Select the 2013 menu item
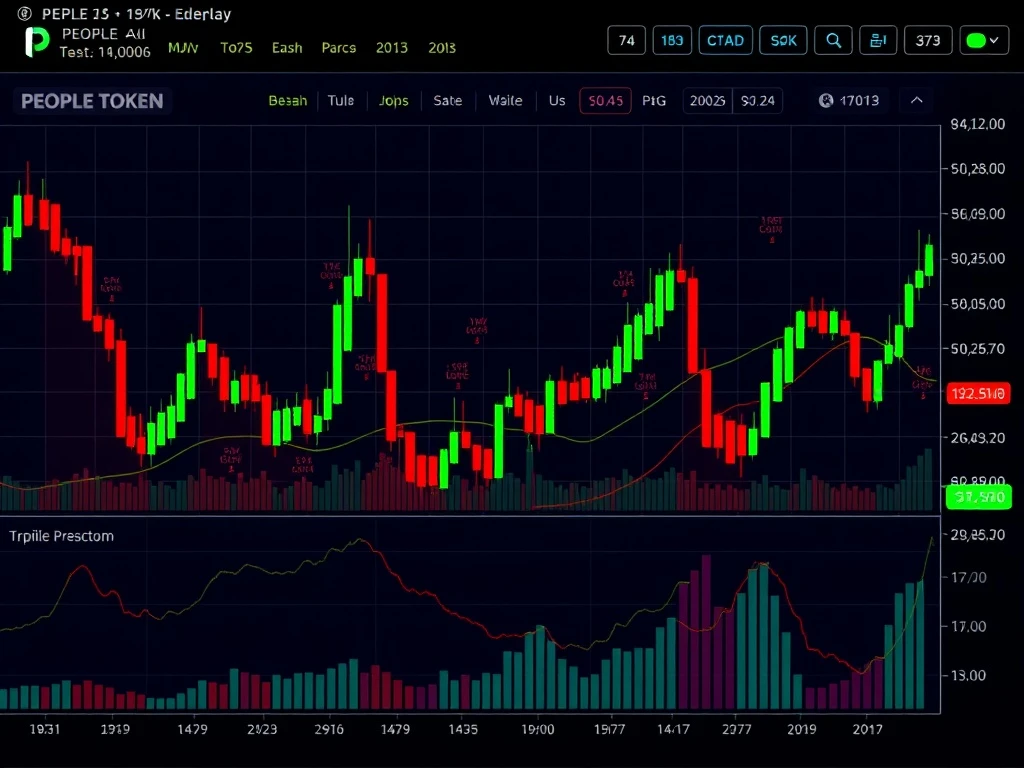The height and width of the screenshot is (768, 1024). pos(391,48)
